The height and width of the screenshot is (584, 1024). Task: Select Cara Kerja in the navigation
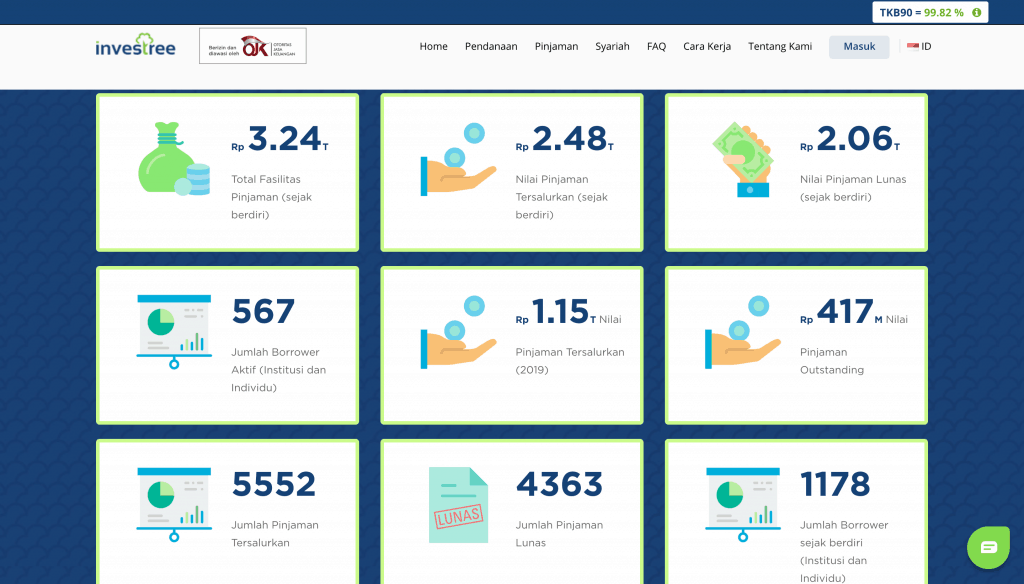point(707,46)
